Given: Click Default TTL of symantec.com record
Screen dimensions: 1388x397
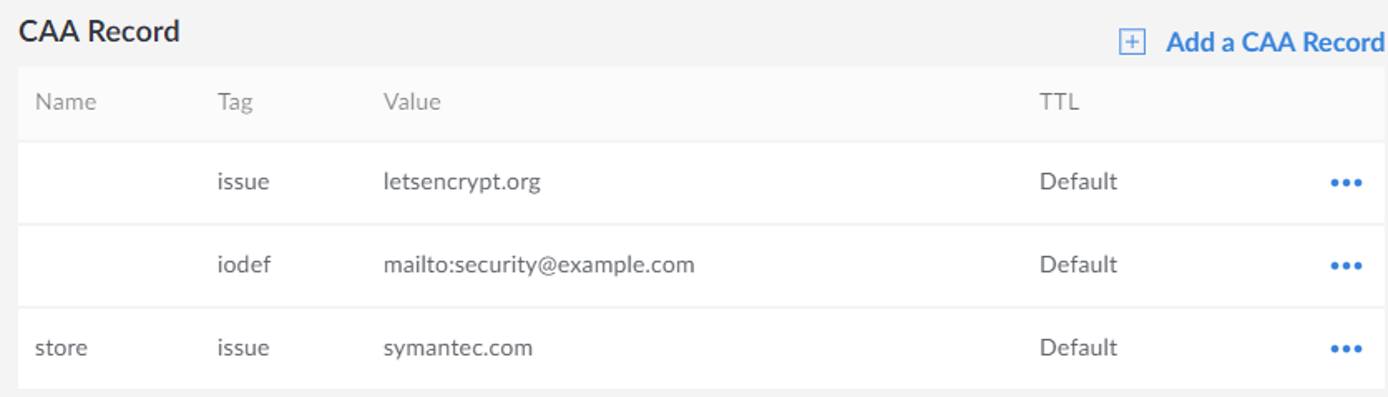Looking at the screenshot, I should click(1078, 348).
